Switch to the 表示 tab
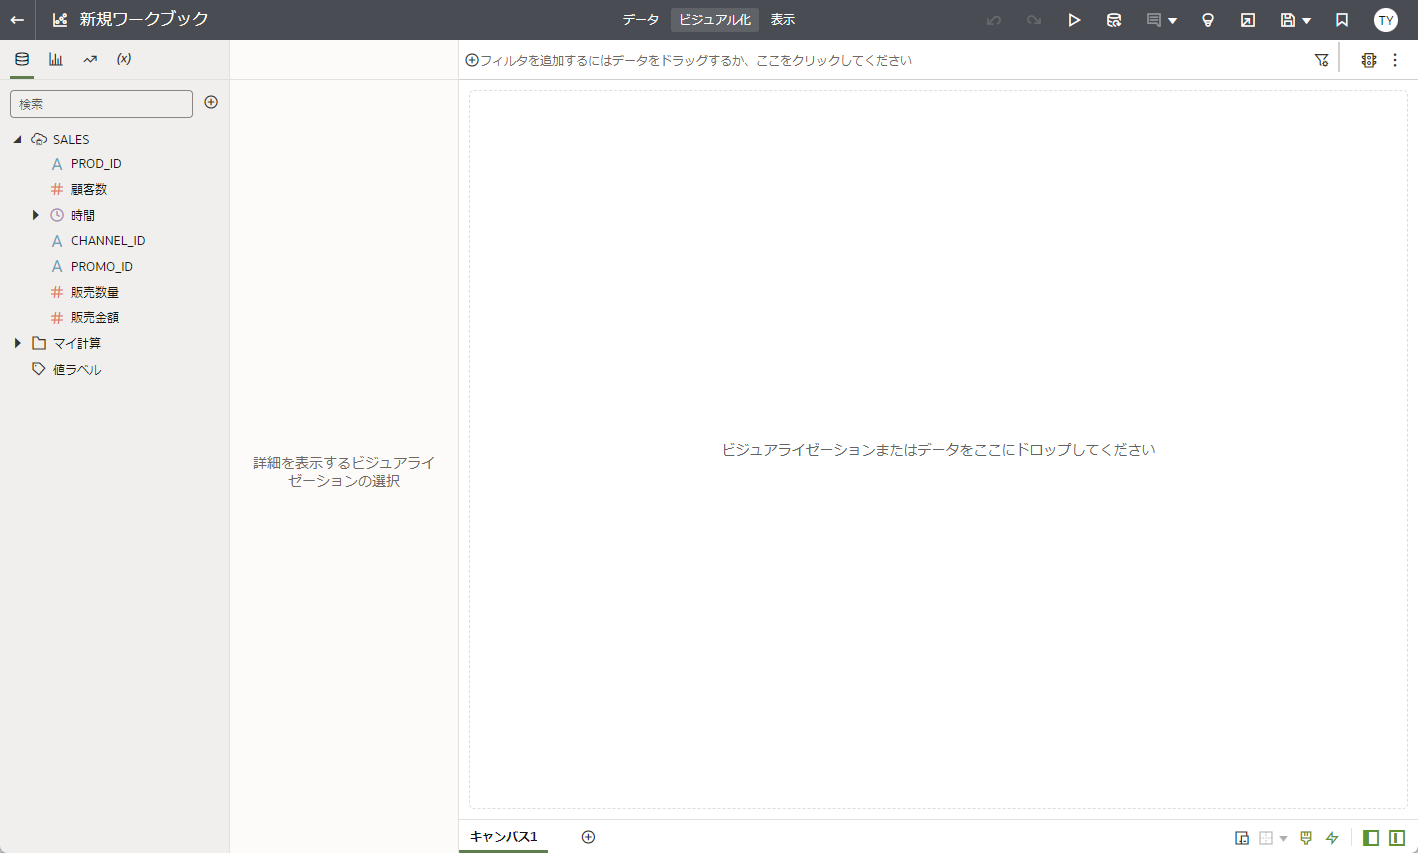 [x=783, y=20]
